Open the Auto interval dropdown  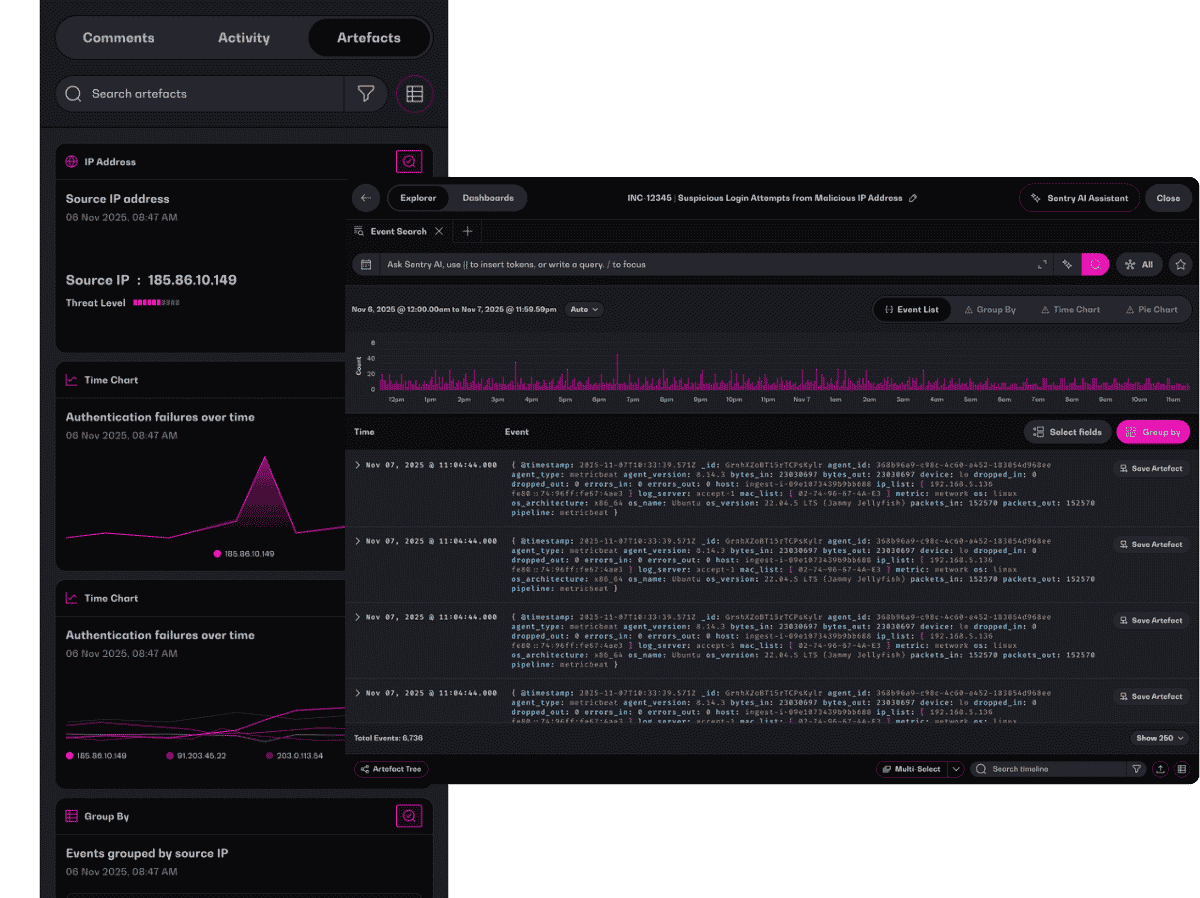click(x=585, y=310)
